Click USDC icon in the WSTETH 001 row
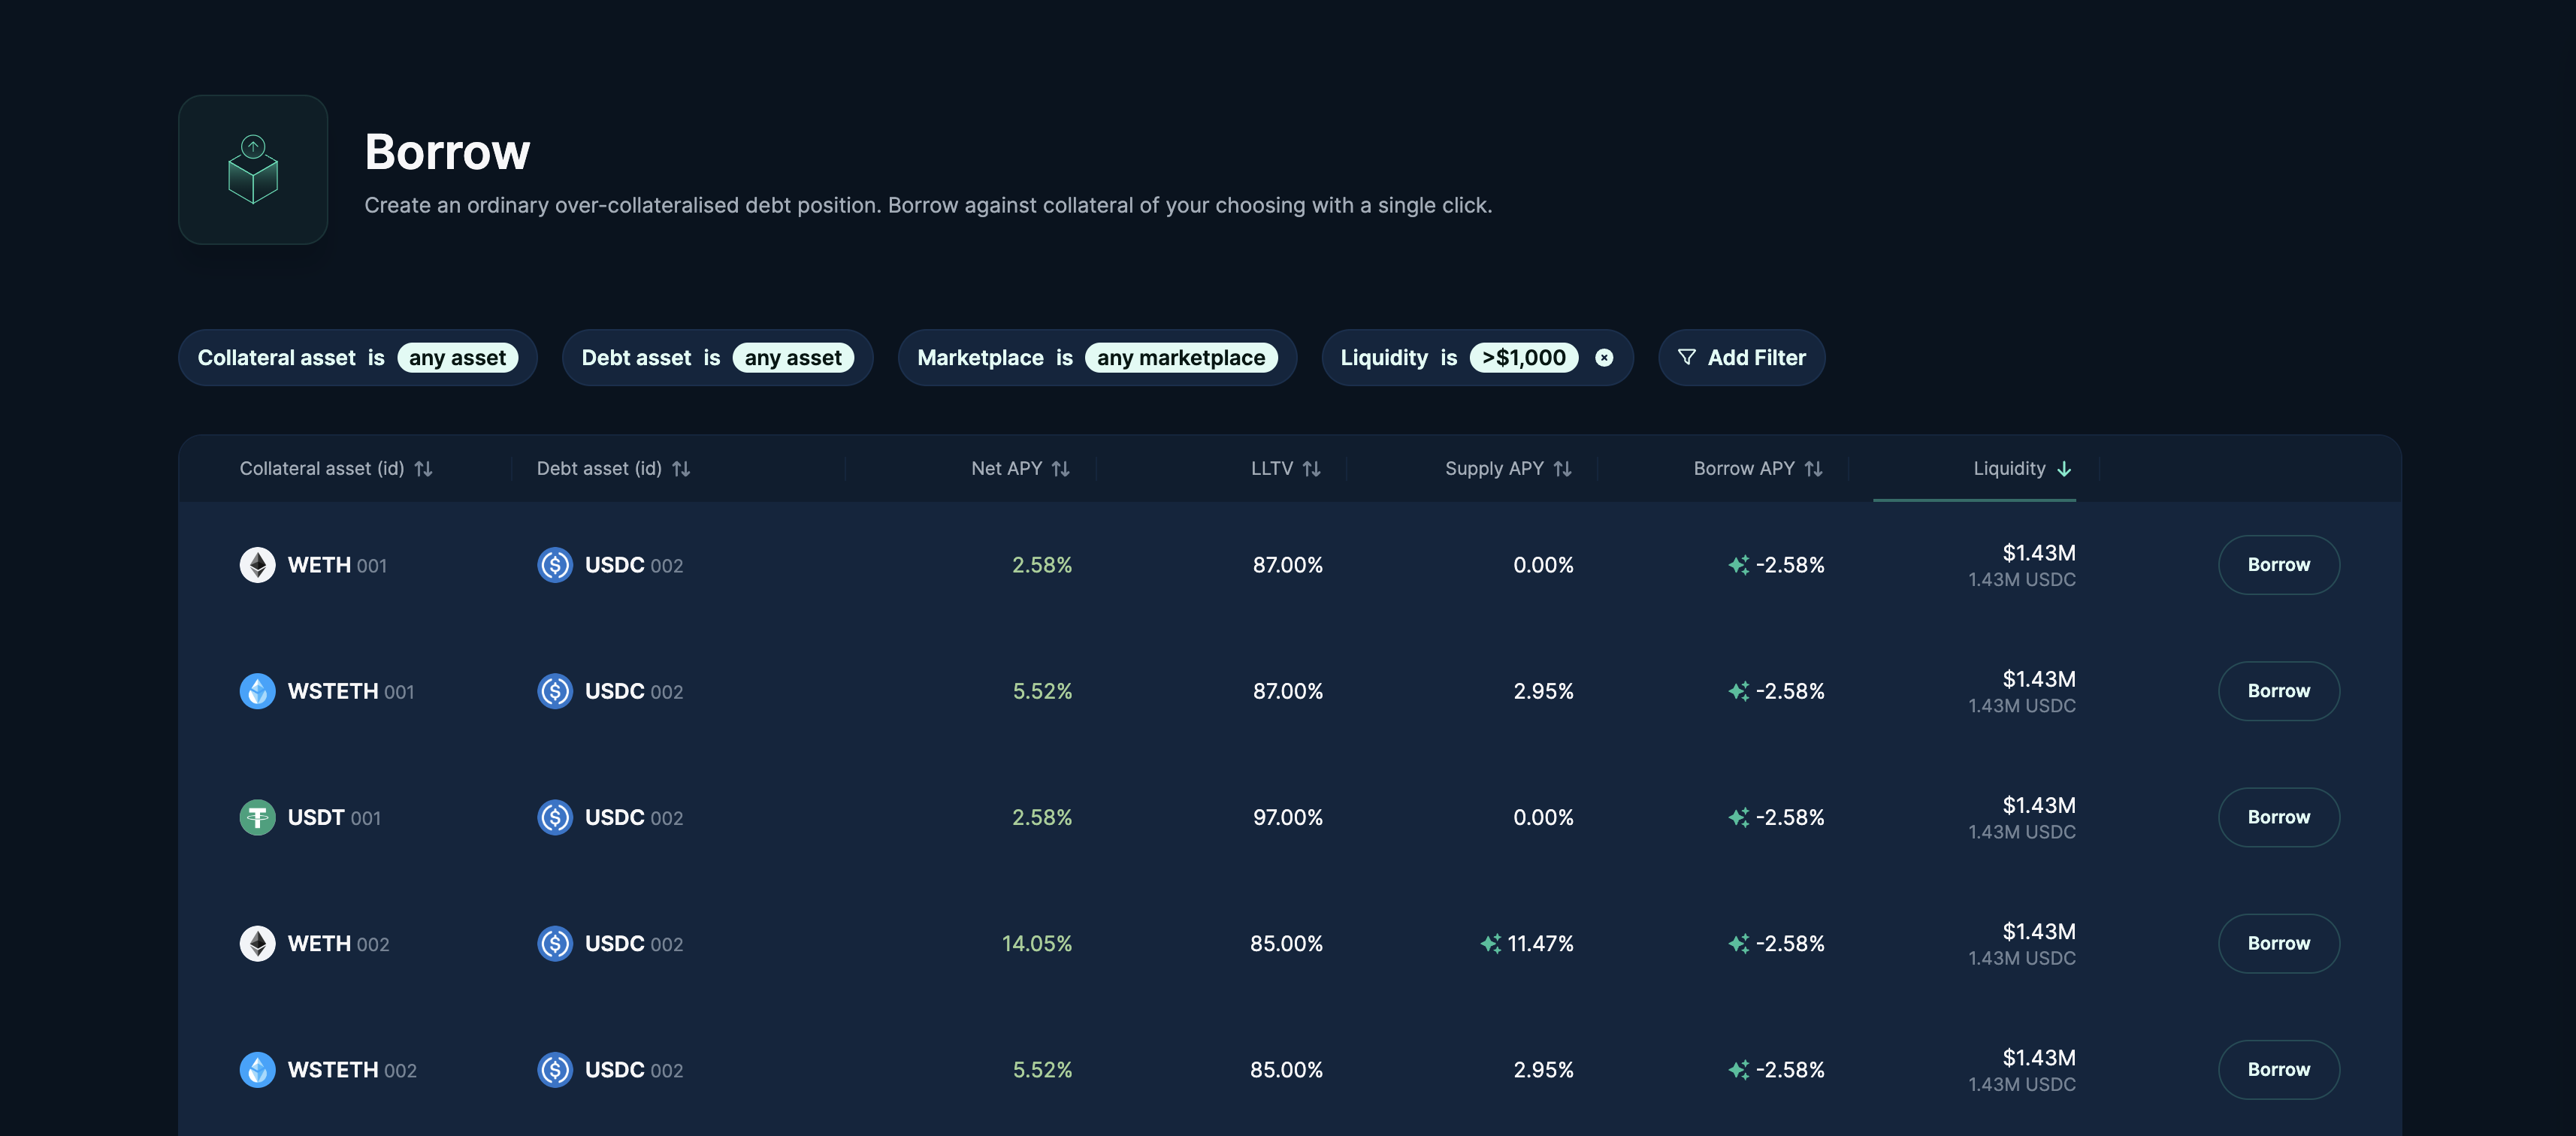Screen dimensions: 2576x1136 [555, 691]
